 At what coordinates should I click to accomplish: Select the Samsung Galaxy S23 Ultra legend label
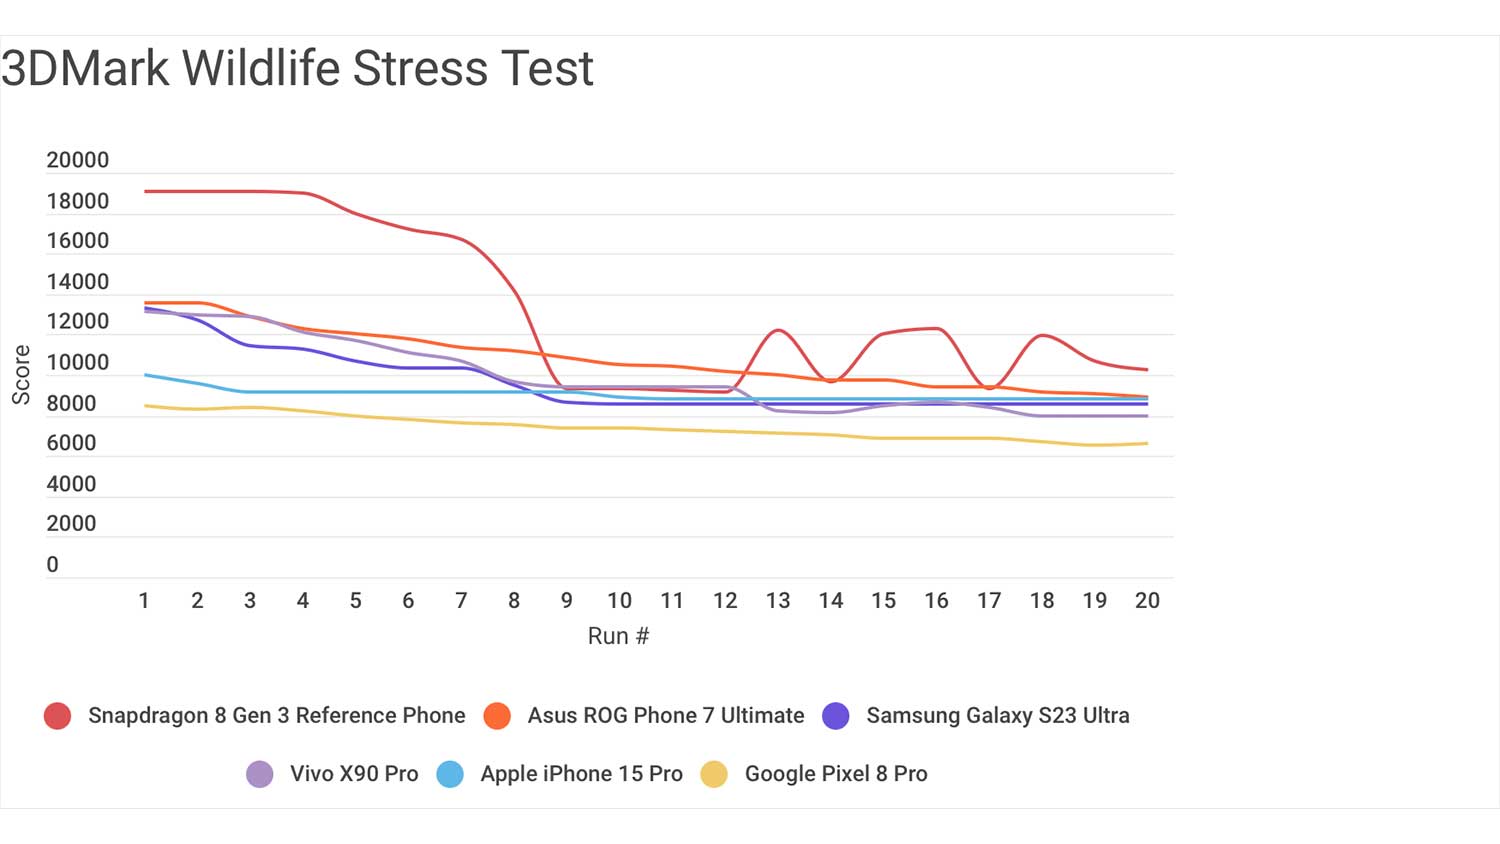pos(998,716)
